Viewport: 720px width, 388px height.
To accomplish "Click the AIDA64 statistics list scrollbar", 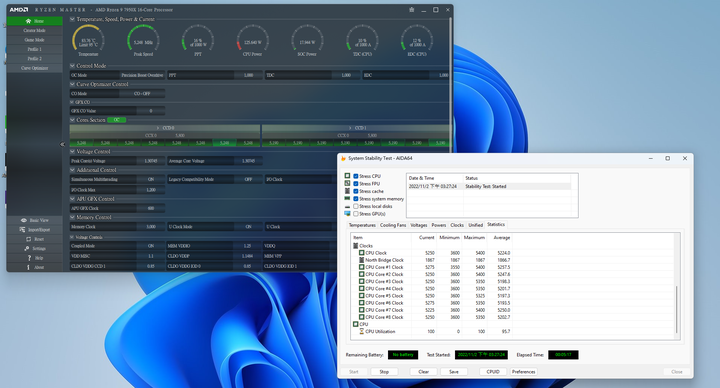I will point(676,309).
